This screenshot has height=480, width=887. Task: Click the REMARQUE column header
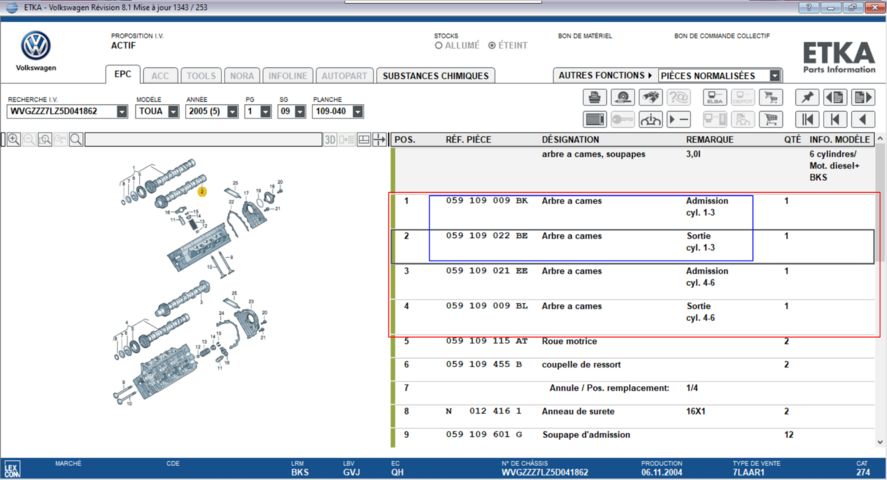coord(709,140)
